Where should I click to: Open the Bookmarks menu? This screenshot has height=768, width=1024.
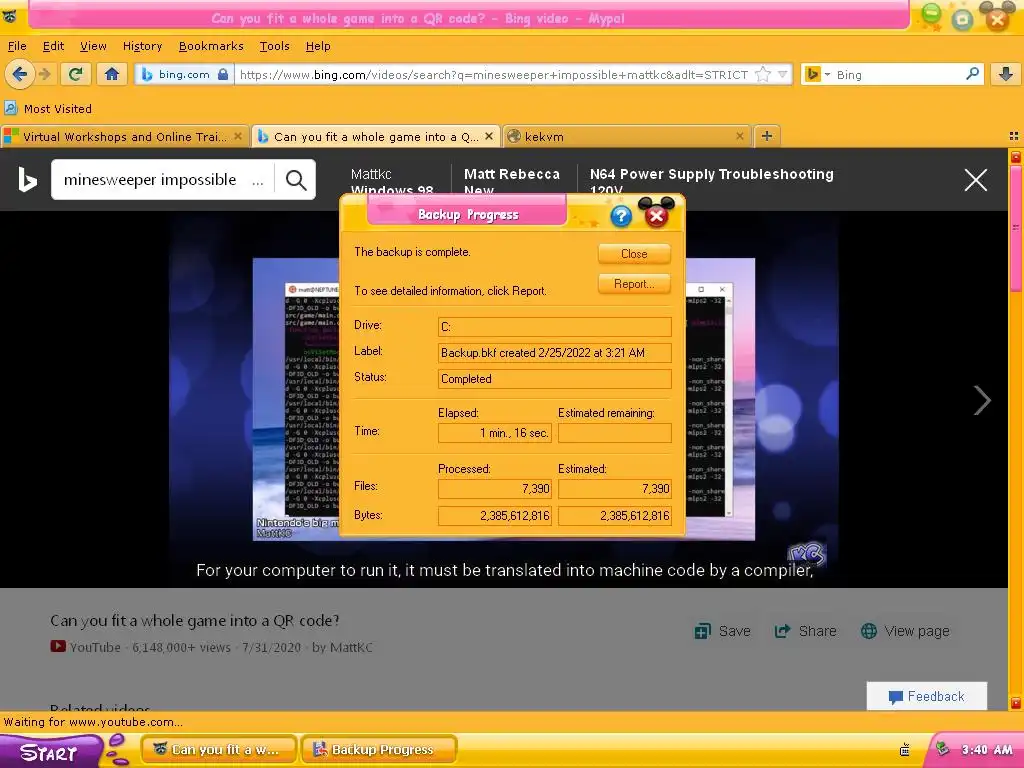tap(211, 46)
